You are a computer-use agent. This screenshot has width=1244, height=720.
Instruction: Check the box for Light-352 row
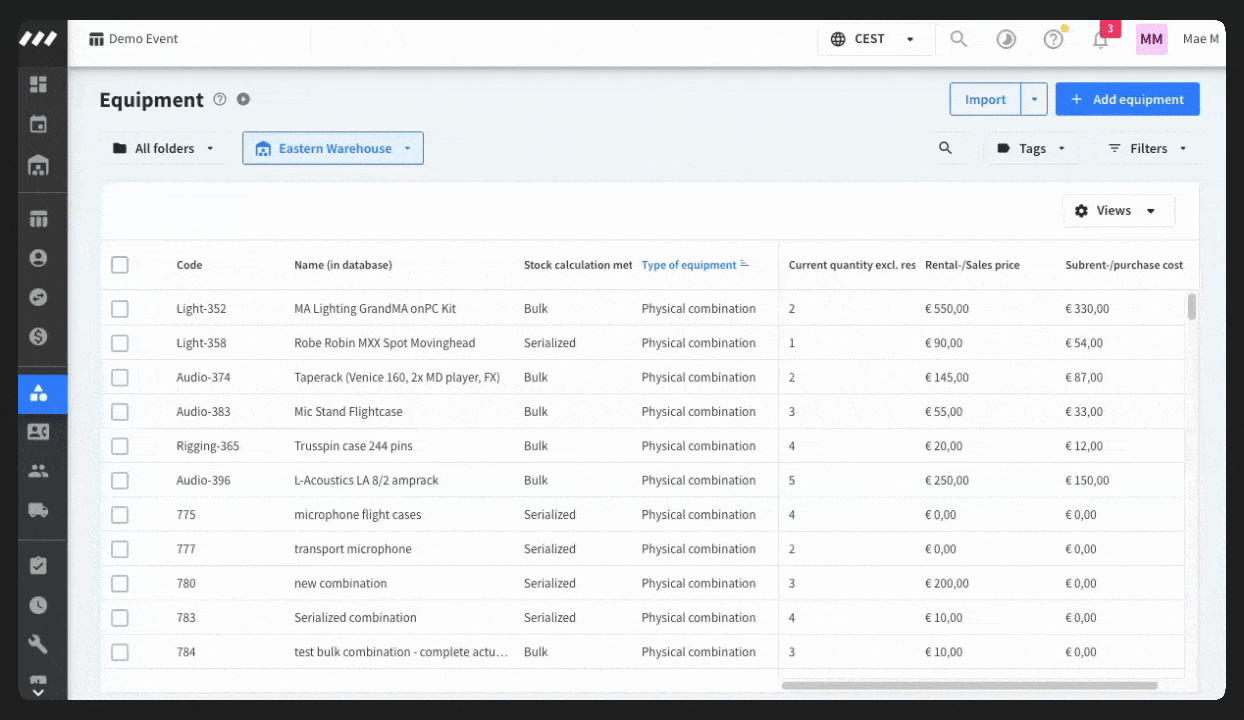tap(120, 309)
